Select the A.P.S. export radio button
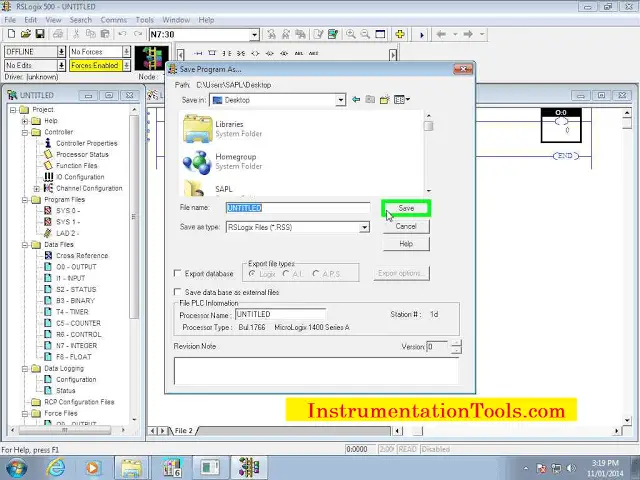 (x=316, y=273)
